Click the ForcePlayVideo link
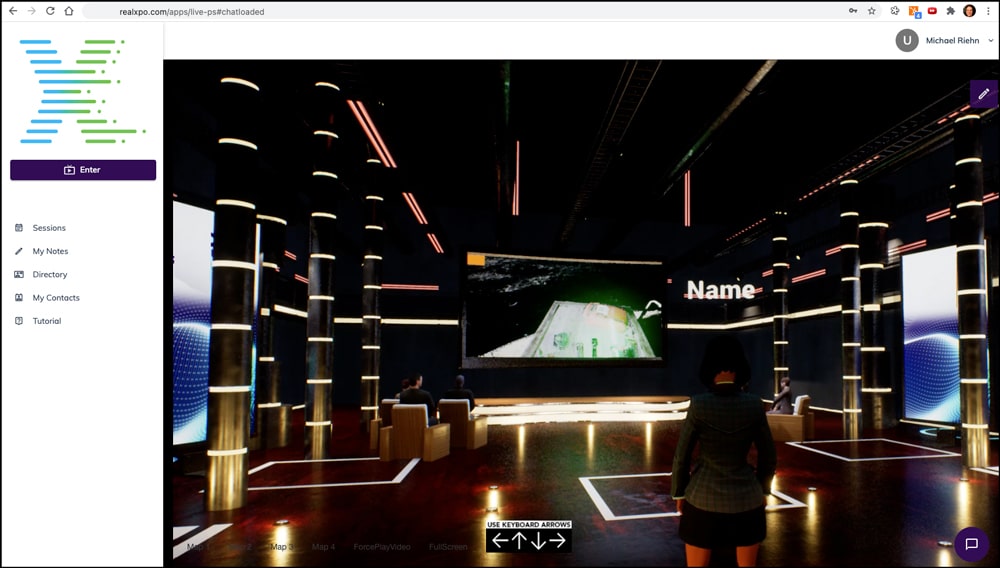The height and width of the screenshot is (568, 1000). point(382,547)
